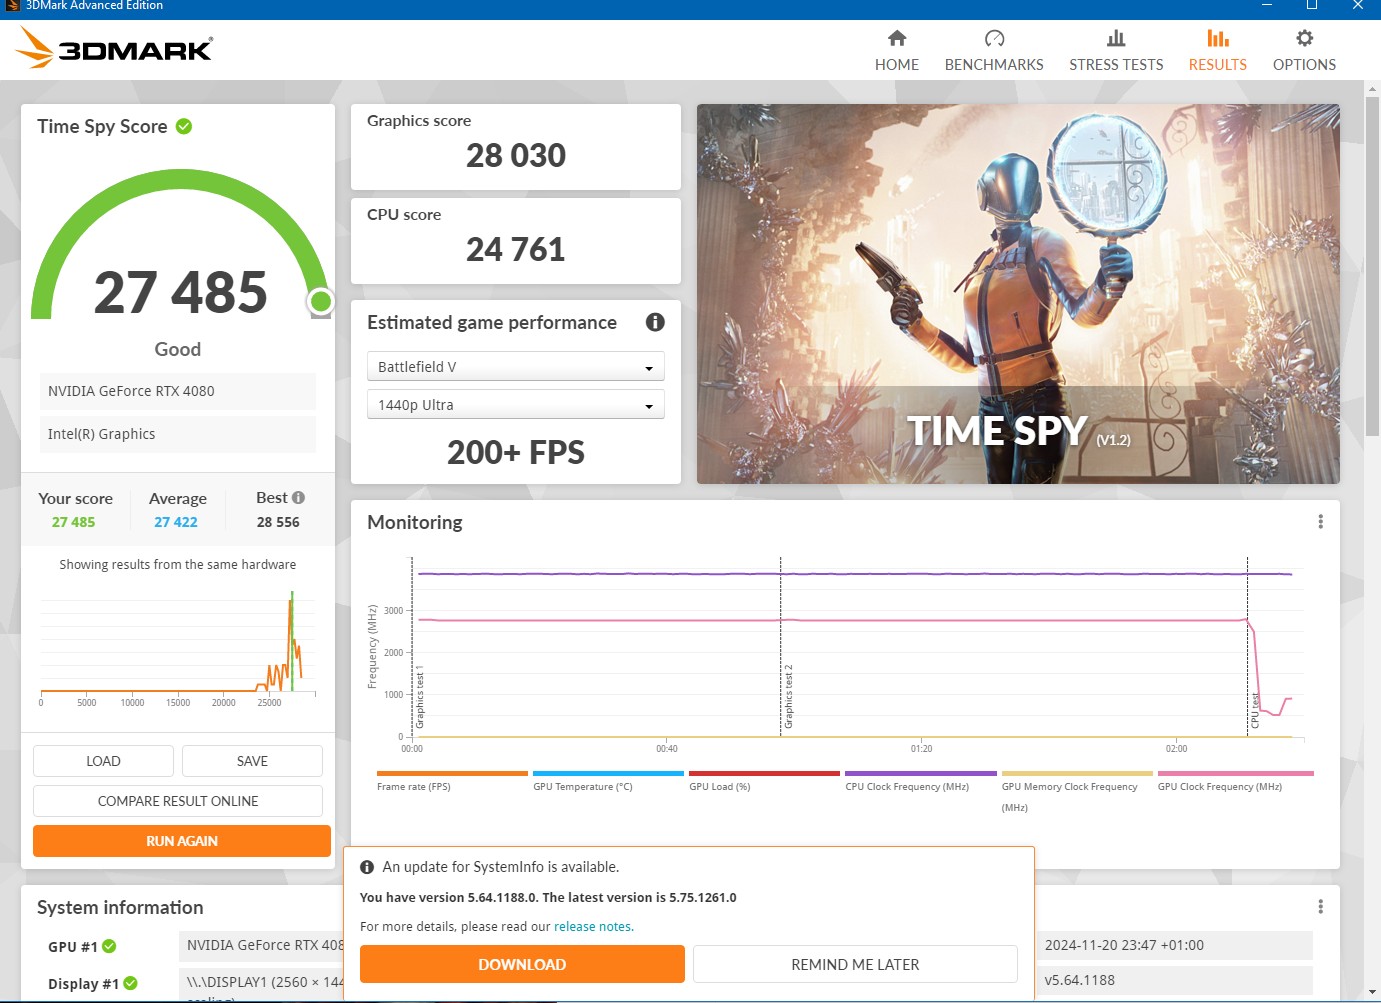Click the Benchmarks gauge icon
This screenshot has height=1003, width=1381.
pyautogui.click(x=994, y=38)
